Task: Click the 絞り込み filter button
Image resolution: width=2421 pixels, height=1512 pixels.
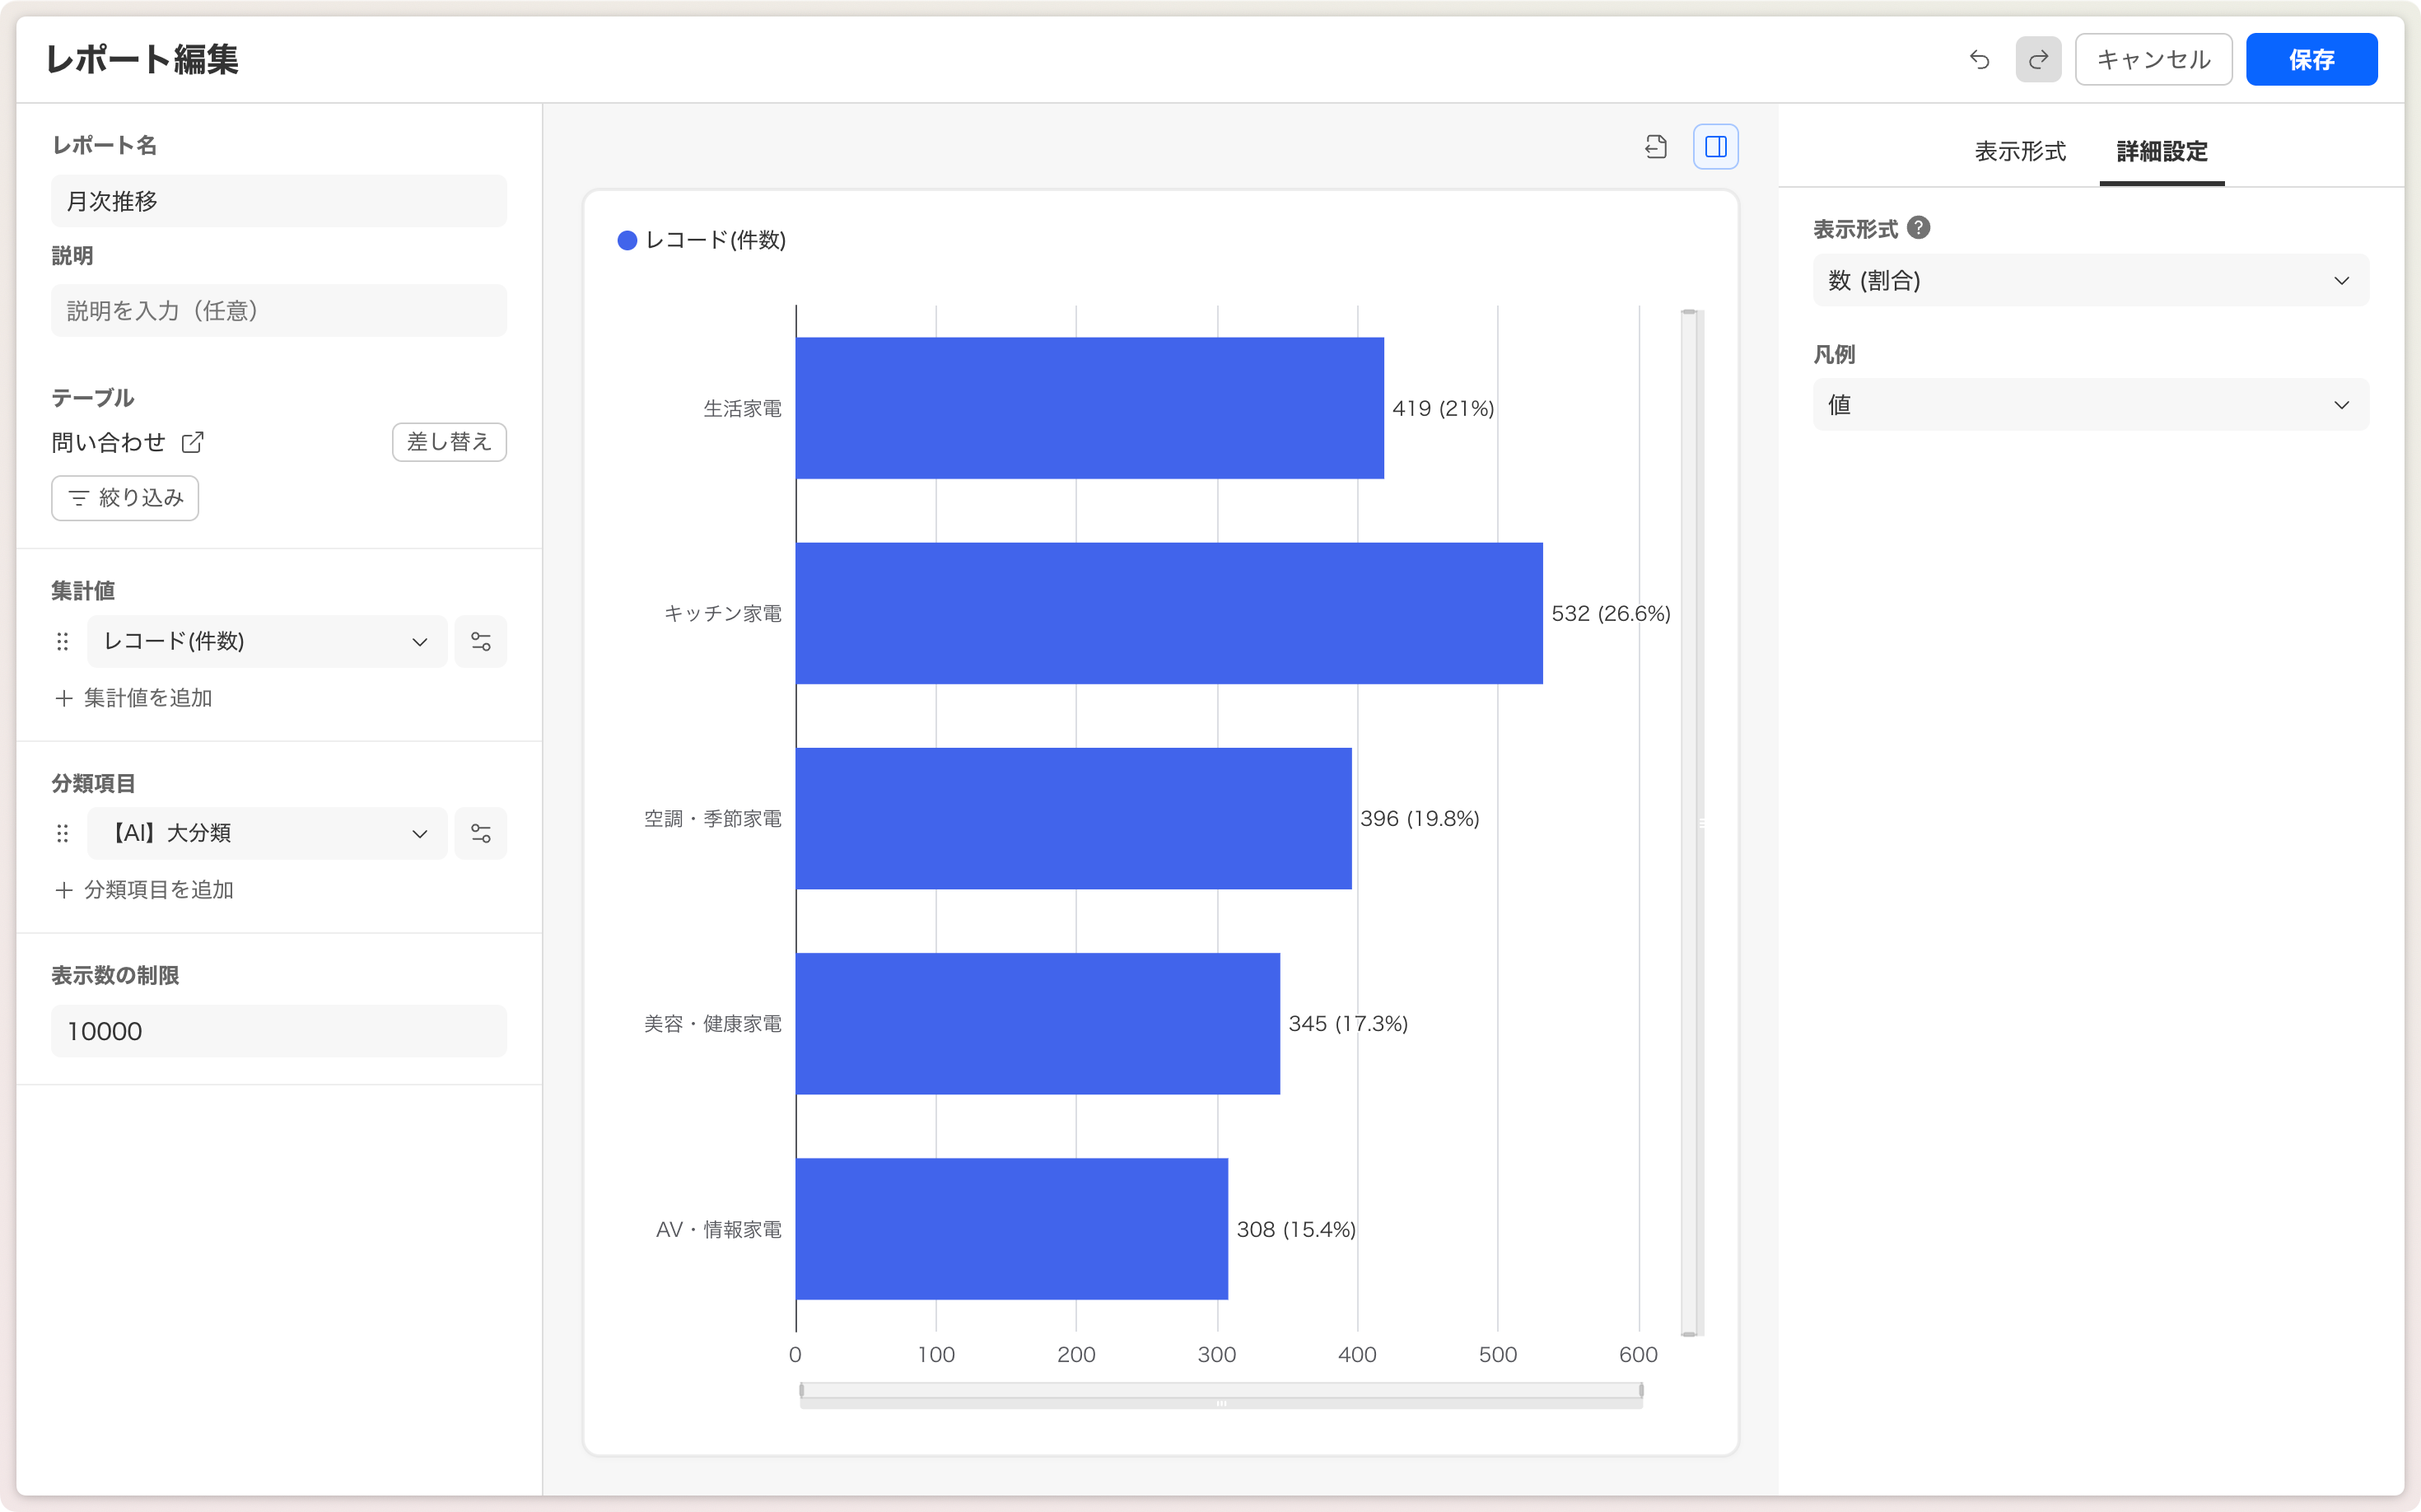Action: coord(125,498)
